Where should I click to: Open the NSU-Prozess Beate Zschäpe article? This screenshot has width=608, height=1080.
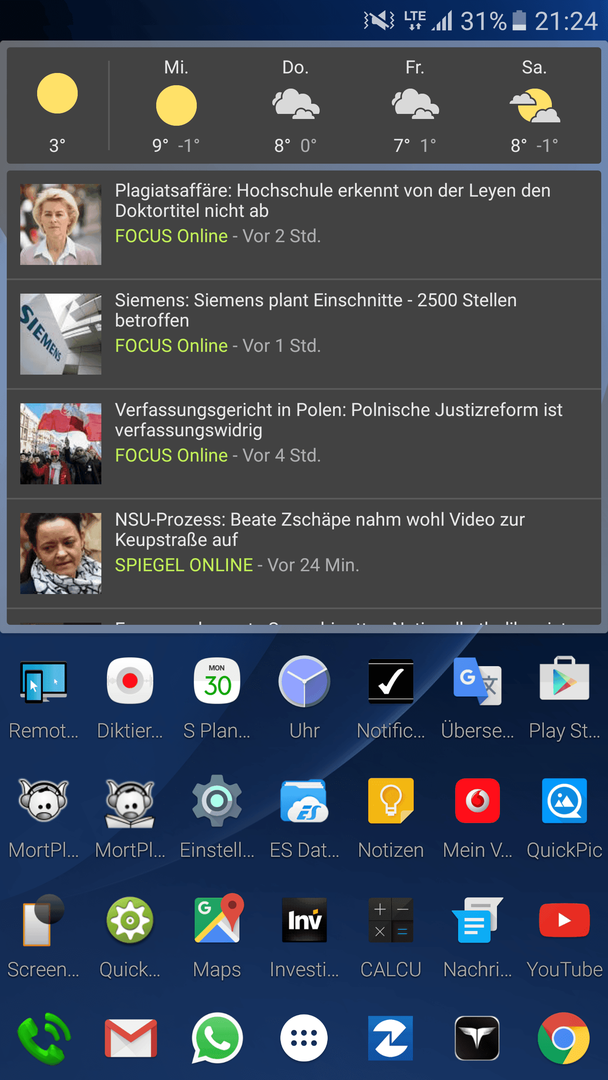tap(304, 553)
